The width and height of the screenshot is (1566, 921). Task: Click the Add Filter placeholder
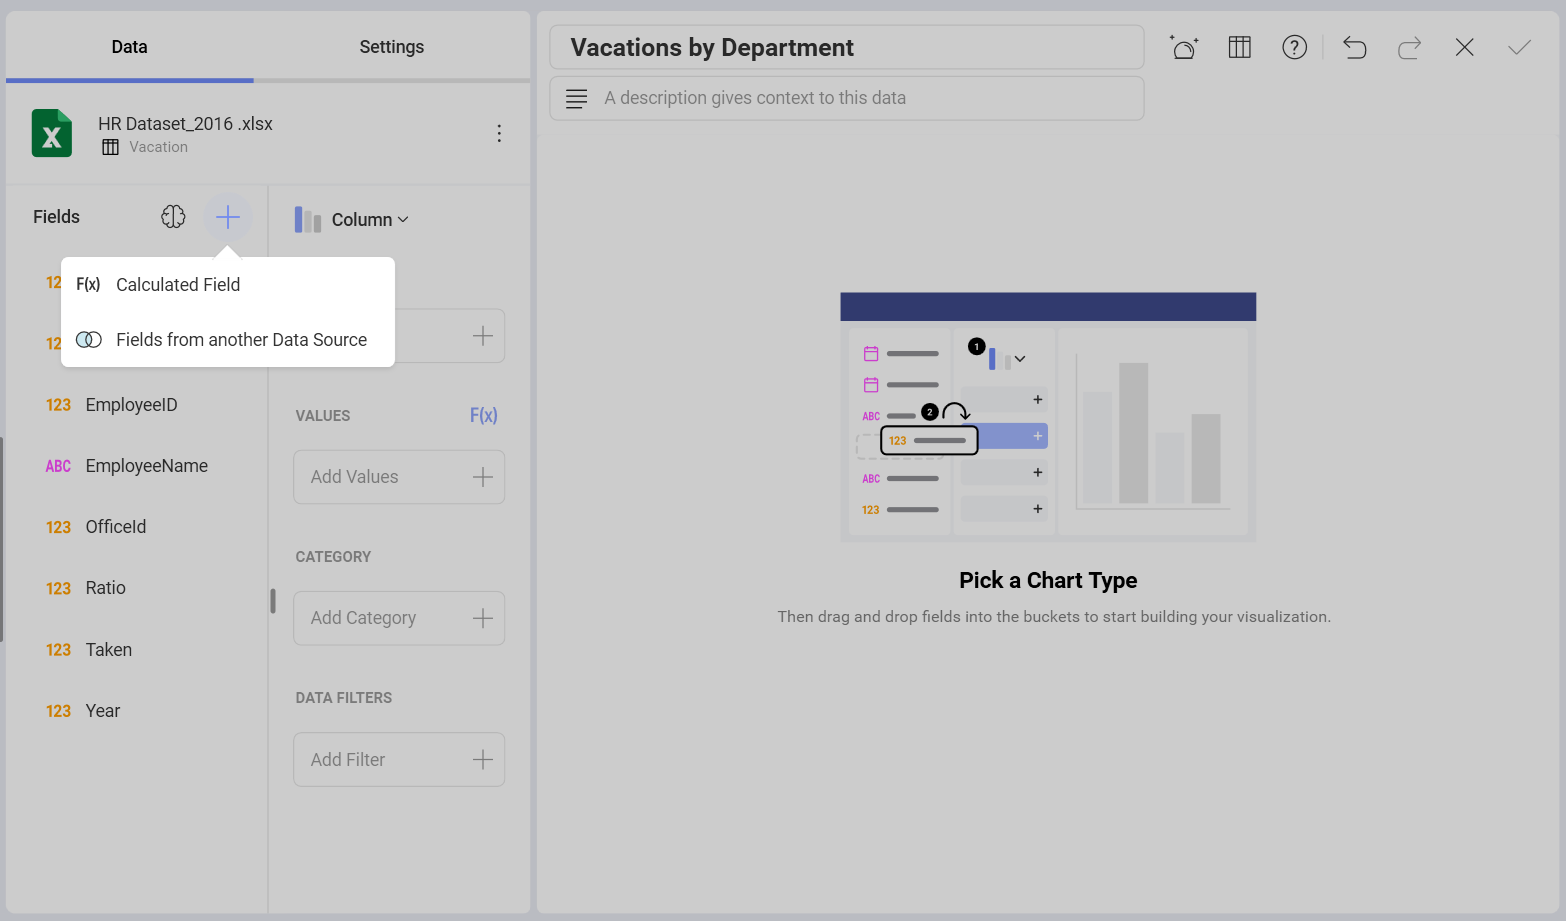pyautogui.click(x=399, y=760)
